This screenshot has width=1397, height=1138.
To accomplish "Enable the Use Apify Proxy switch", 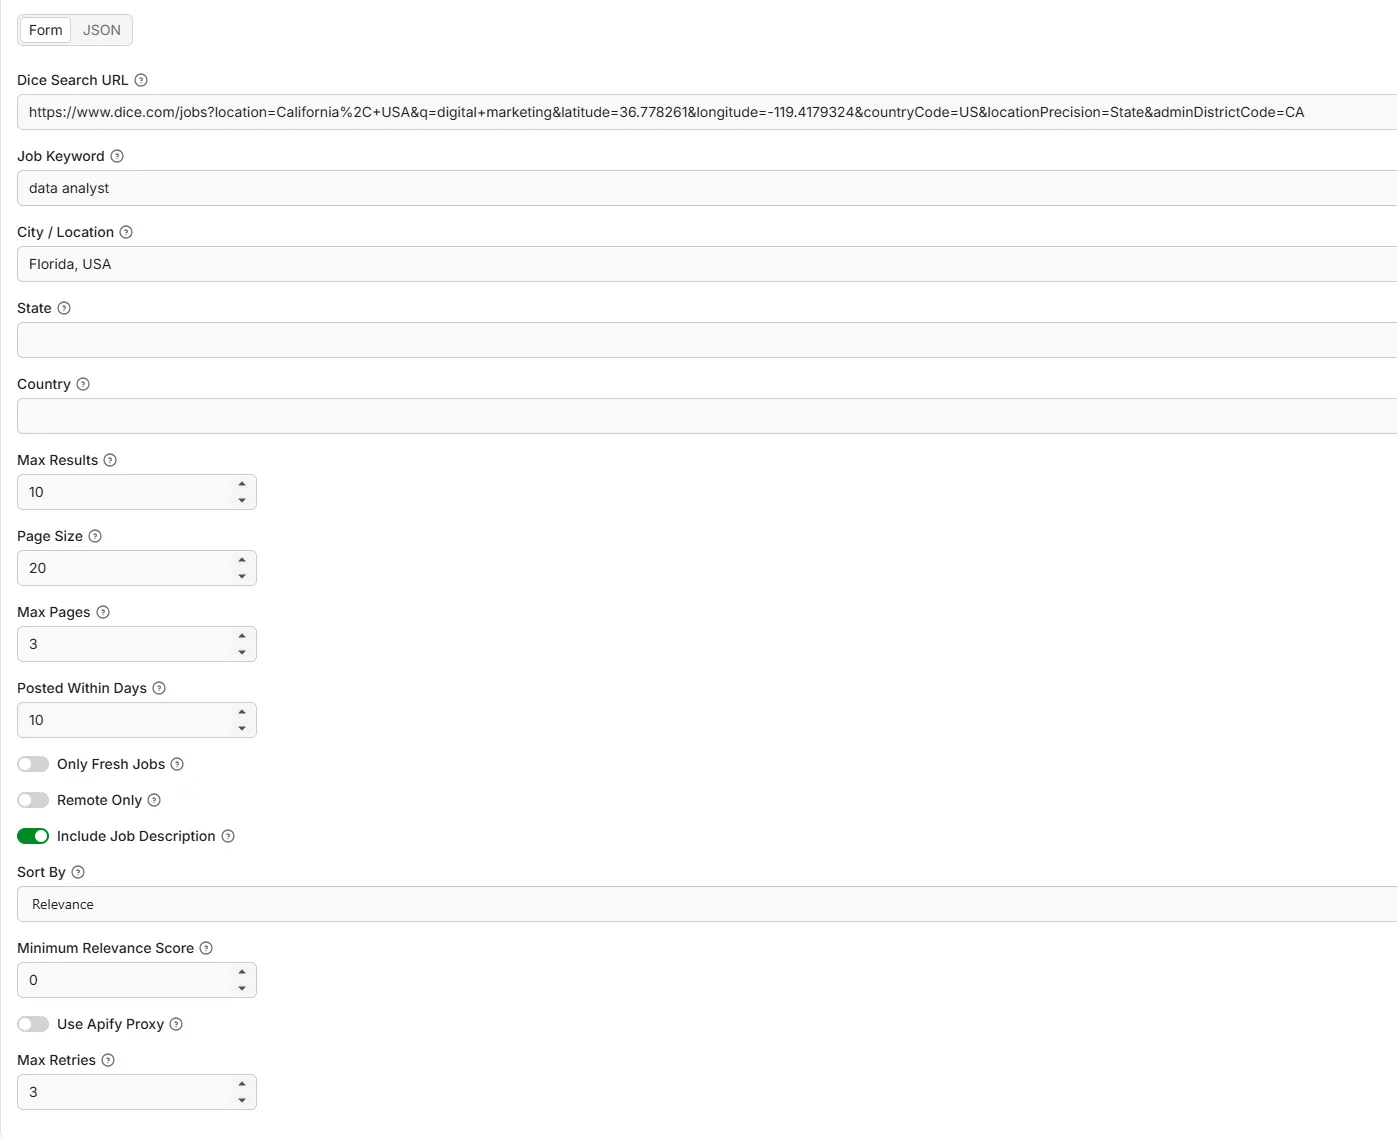I will (33, 1024).
